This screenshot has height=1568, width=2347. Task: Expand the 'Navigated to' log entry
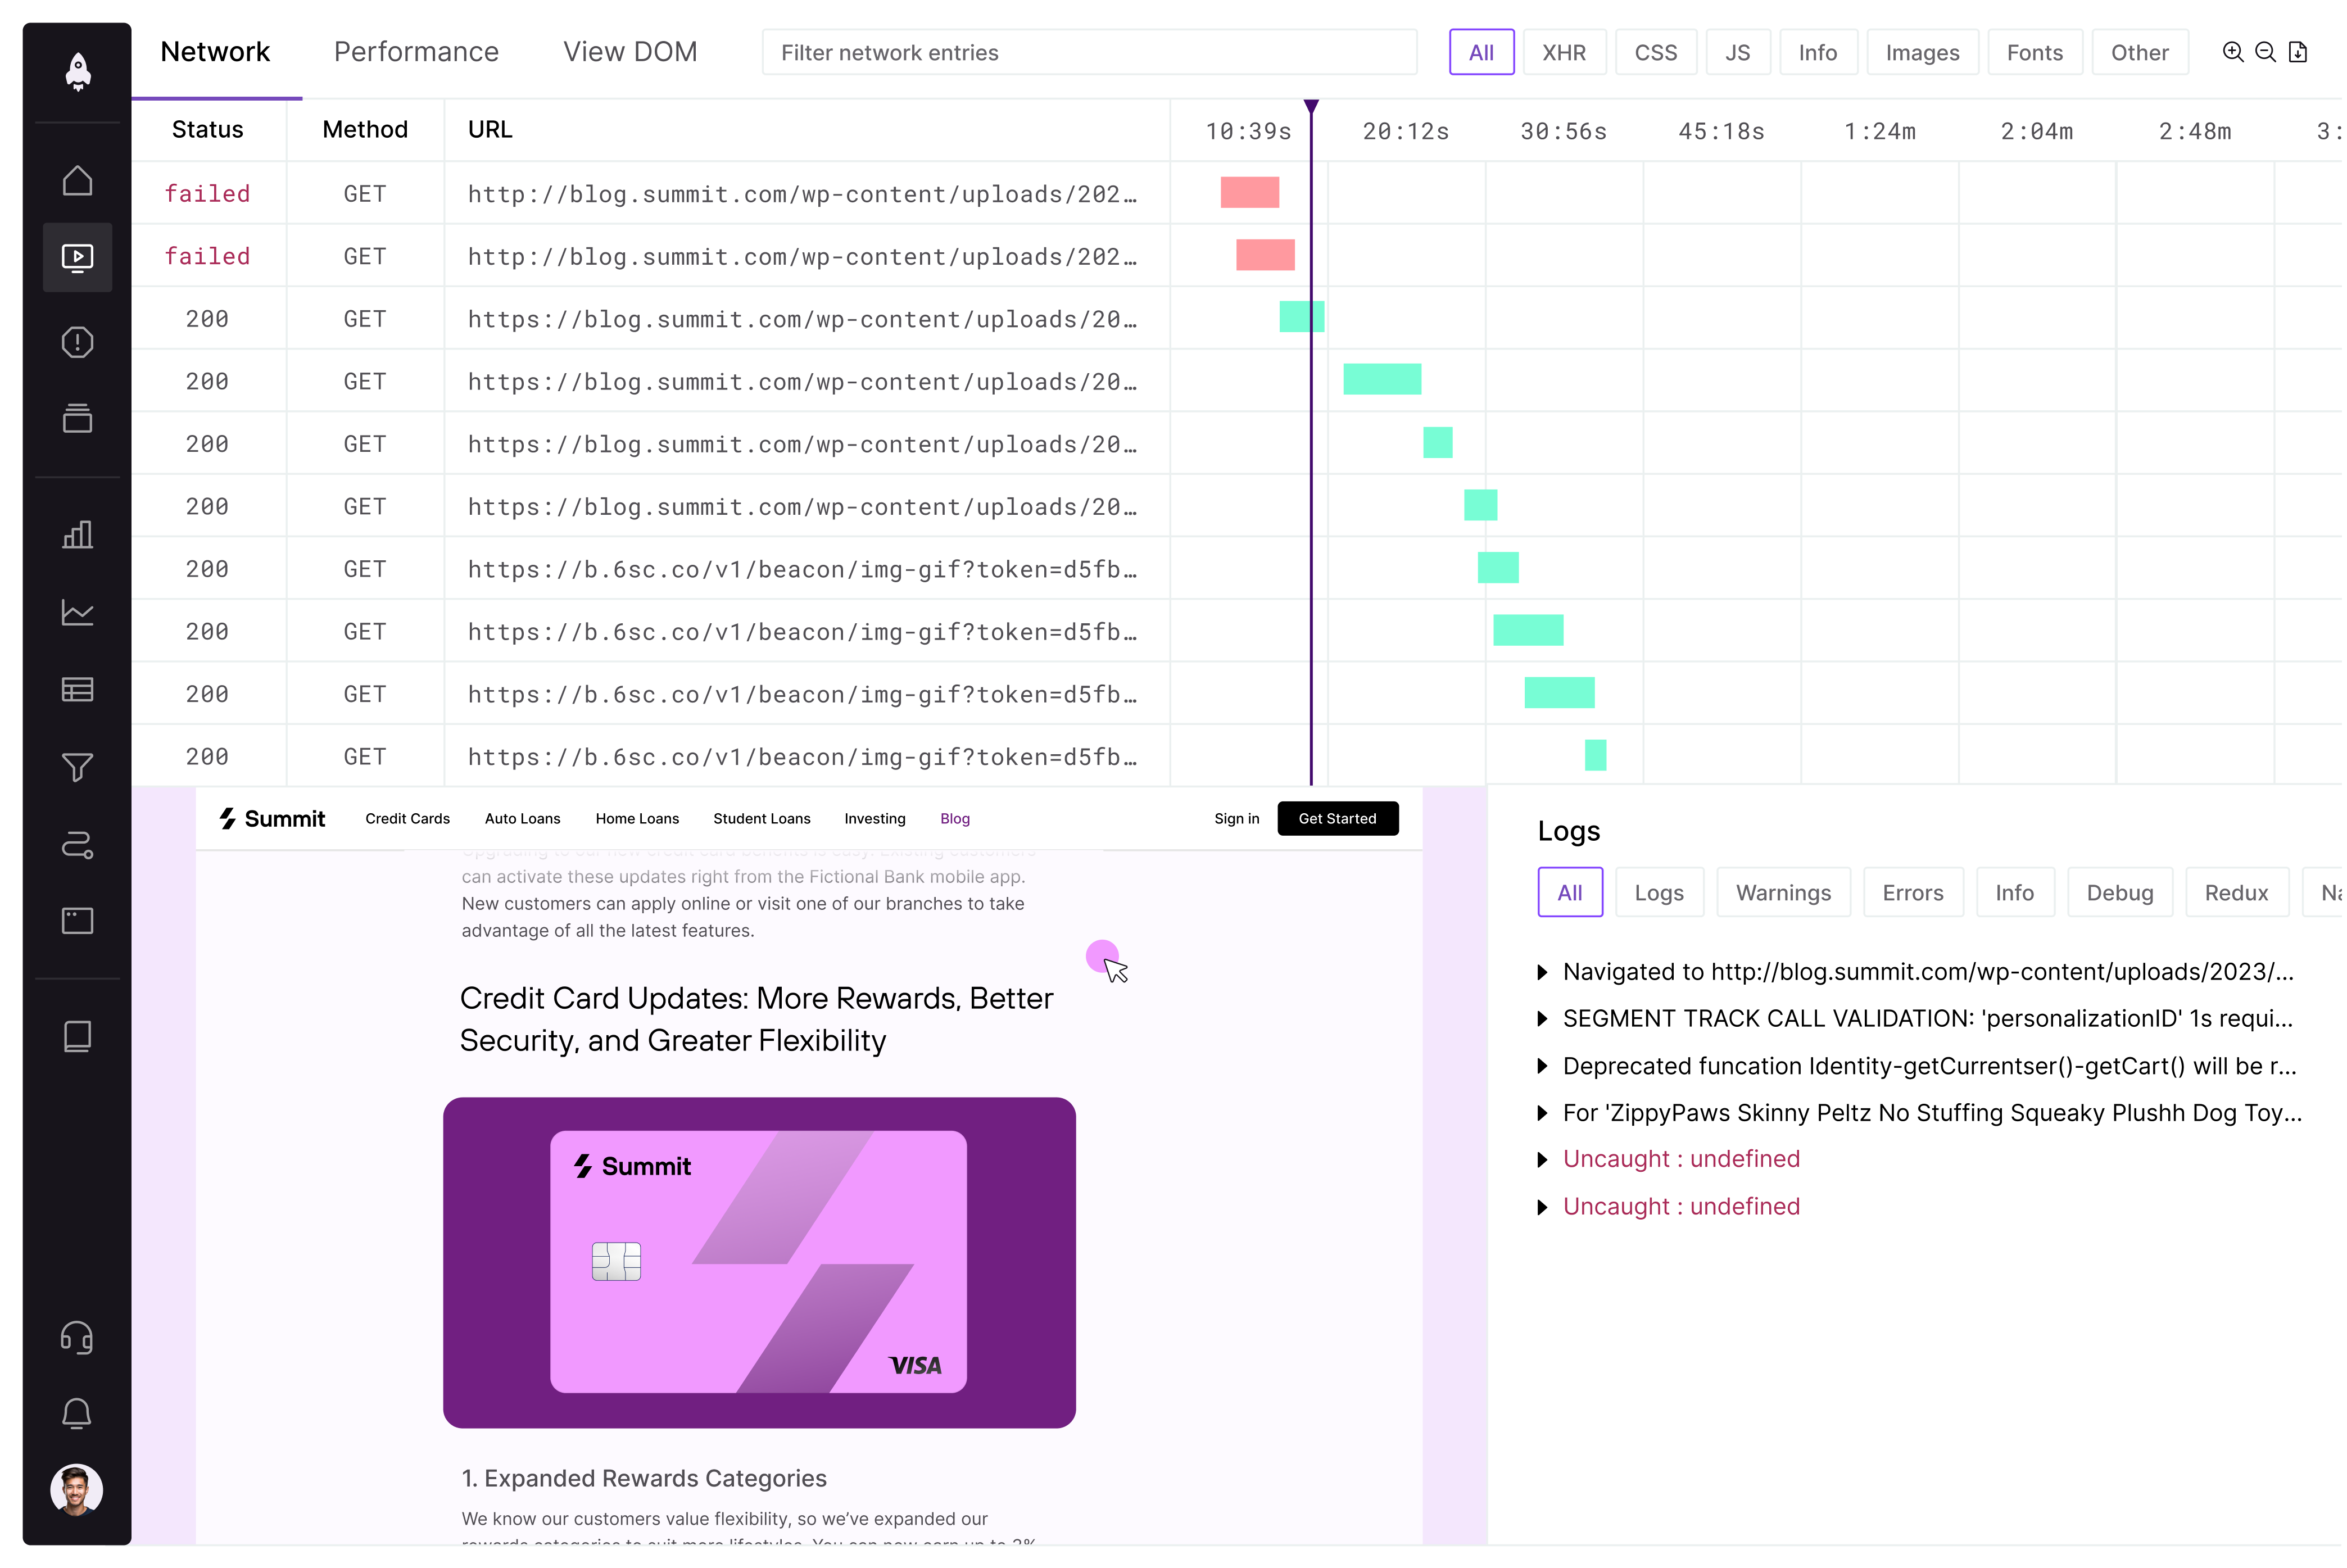1542,972
